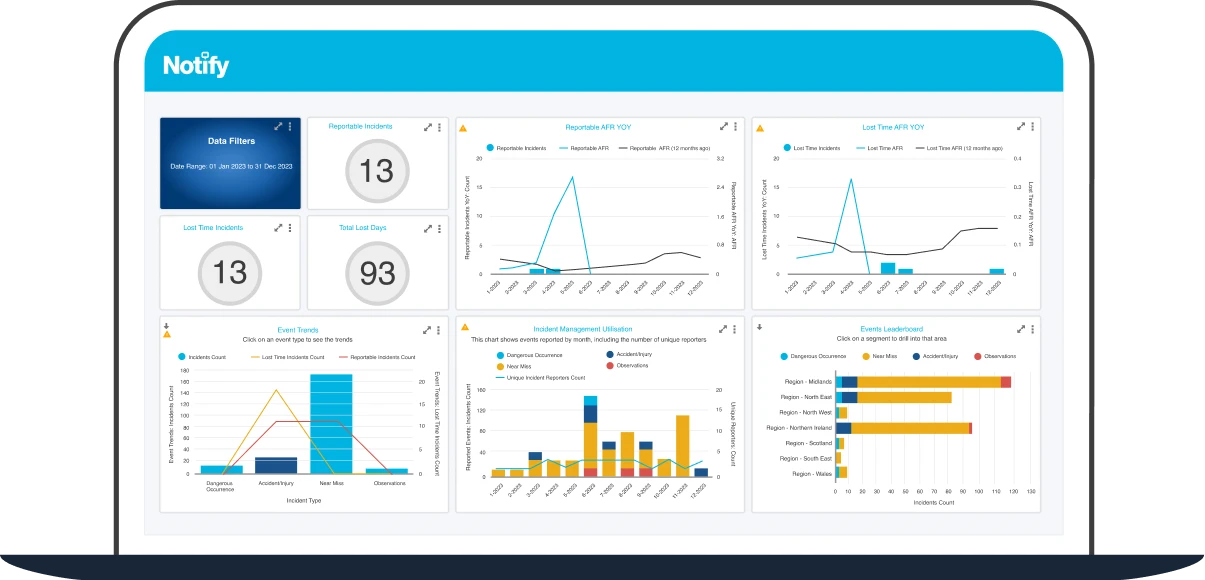The height and width of the screenshot is (580, 1205).
Task: Expand the Data Filters widget to fullscreen
Action: (278, 126)
